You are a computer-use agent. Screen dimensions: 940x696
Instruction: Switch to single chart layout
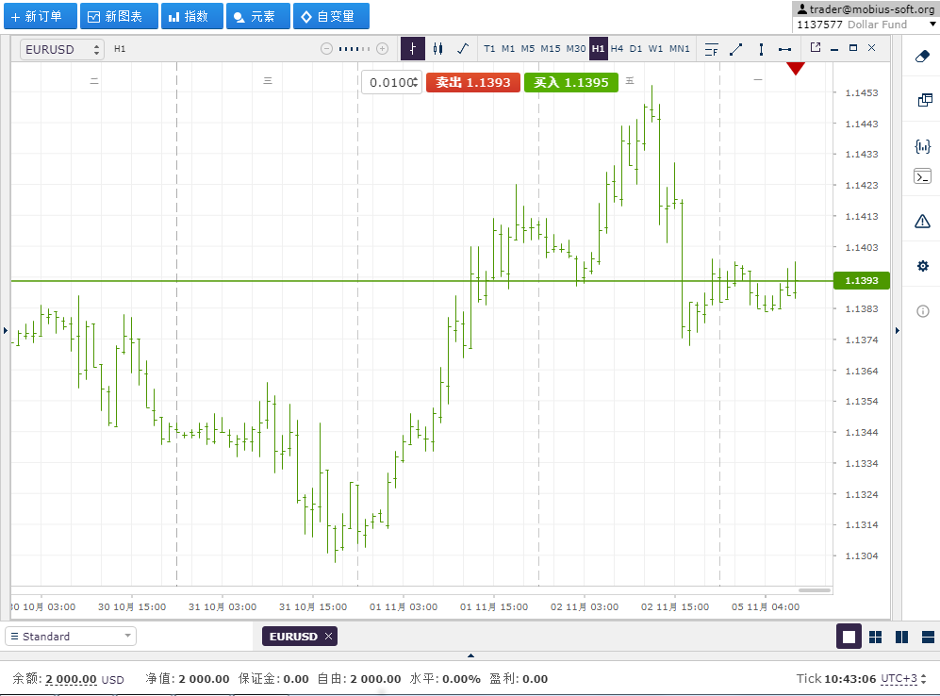[x=849, y=637]
